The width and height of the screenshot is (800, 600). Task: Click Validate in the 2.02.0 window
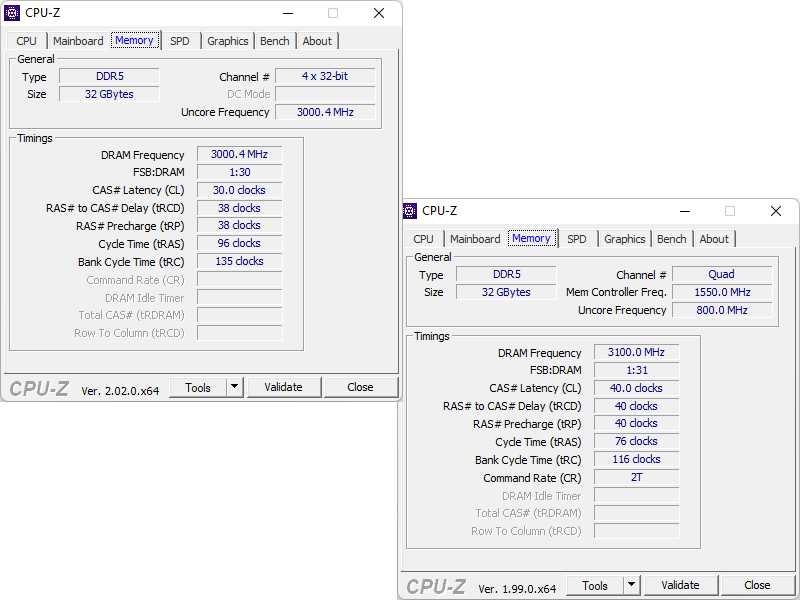coord(284,388)
